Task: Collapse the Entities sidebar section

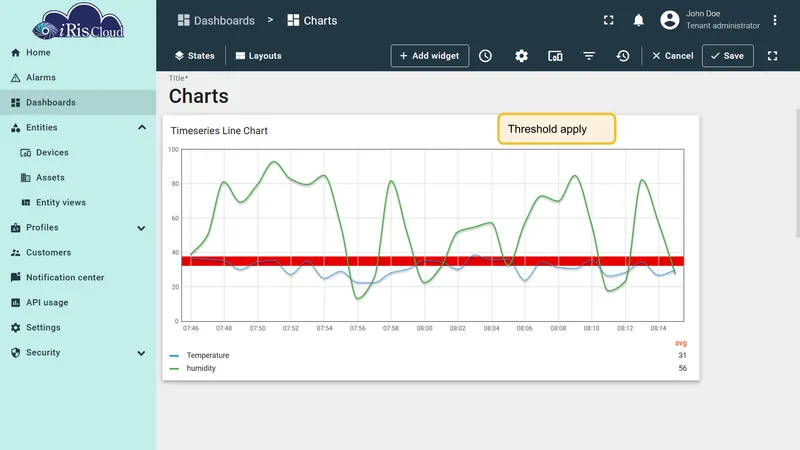Action: click(142, 127)
